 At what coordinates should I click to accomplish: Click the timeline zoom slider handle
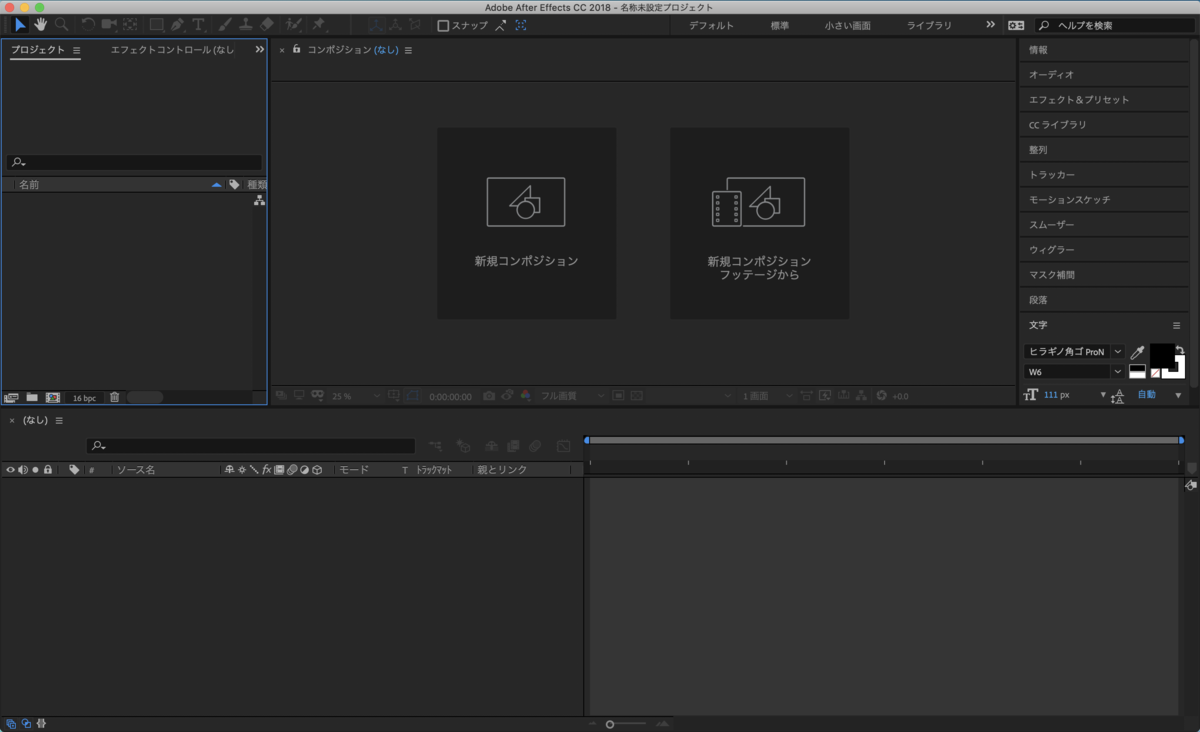(x=610, y=724)
